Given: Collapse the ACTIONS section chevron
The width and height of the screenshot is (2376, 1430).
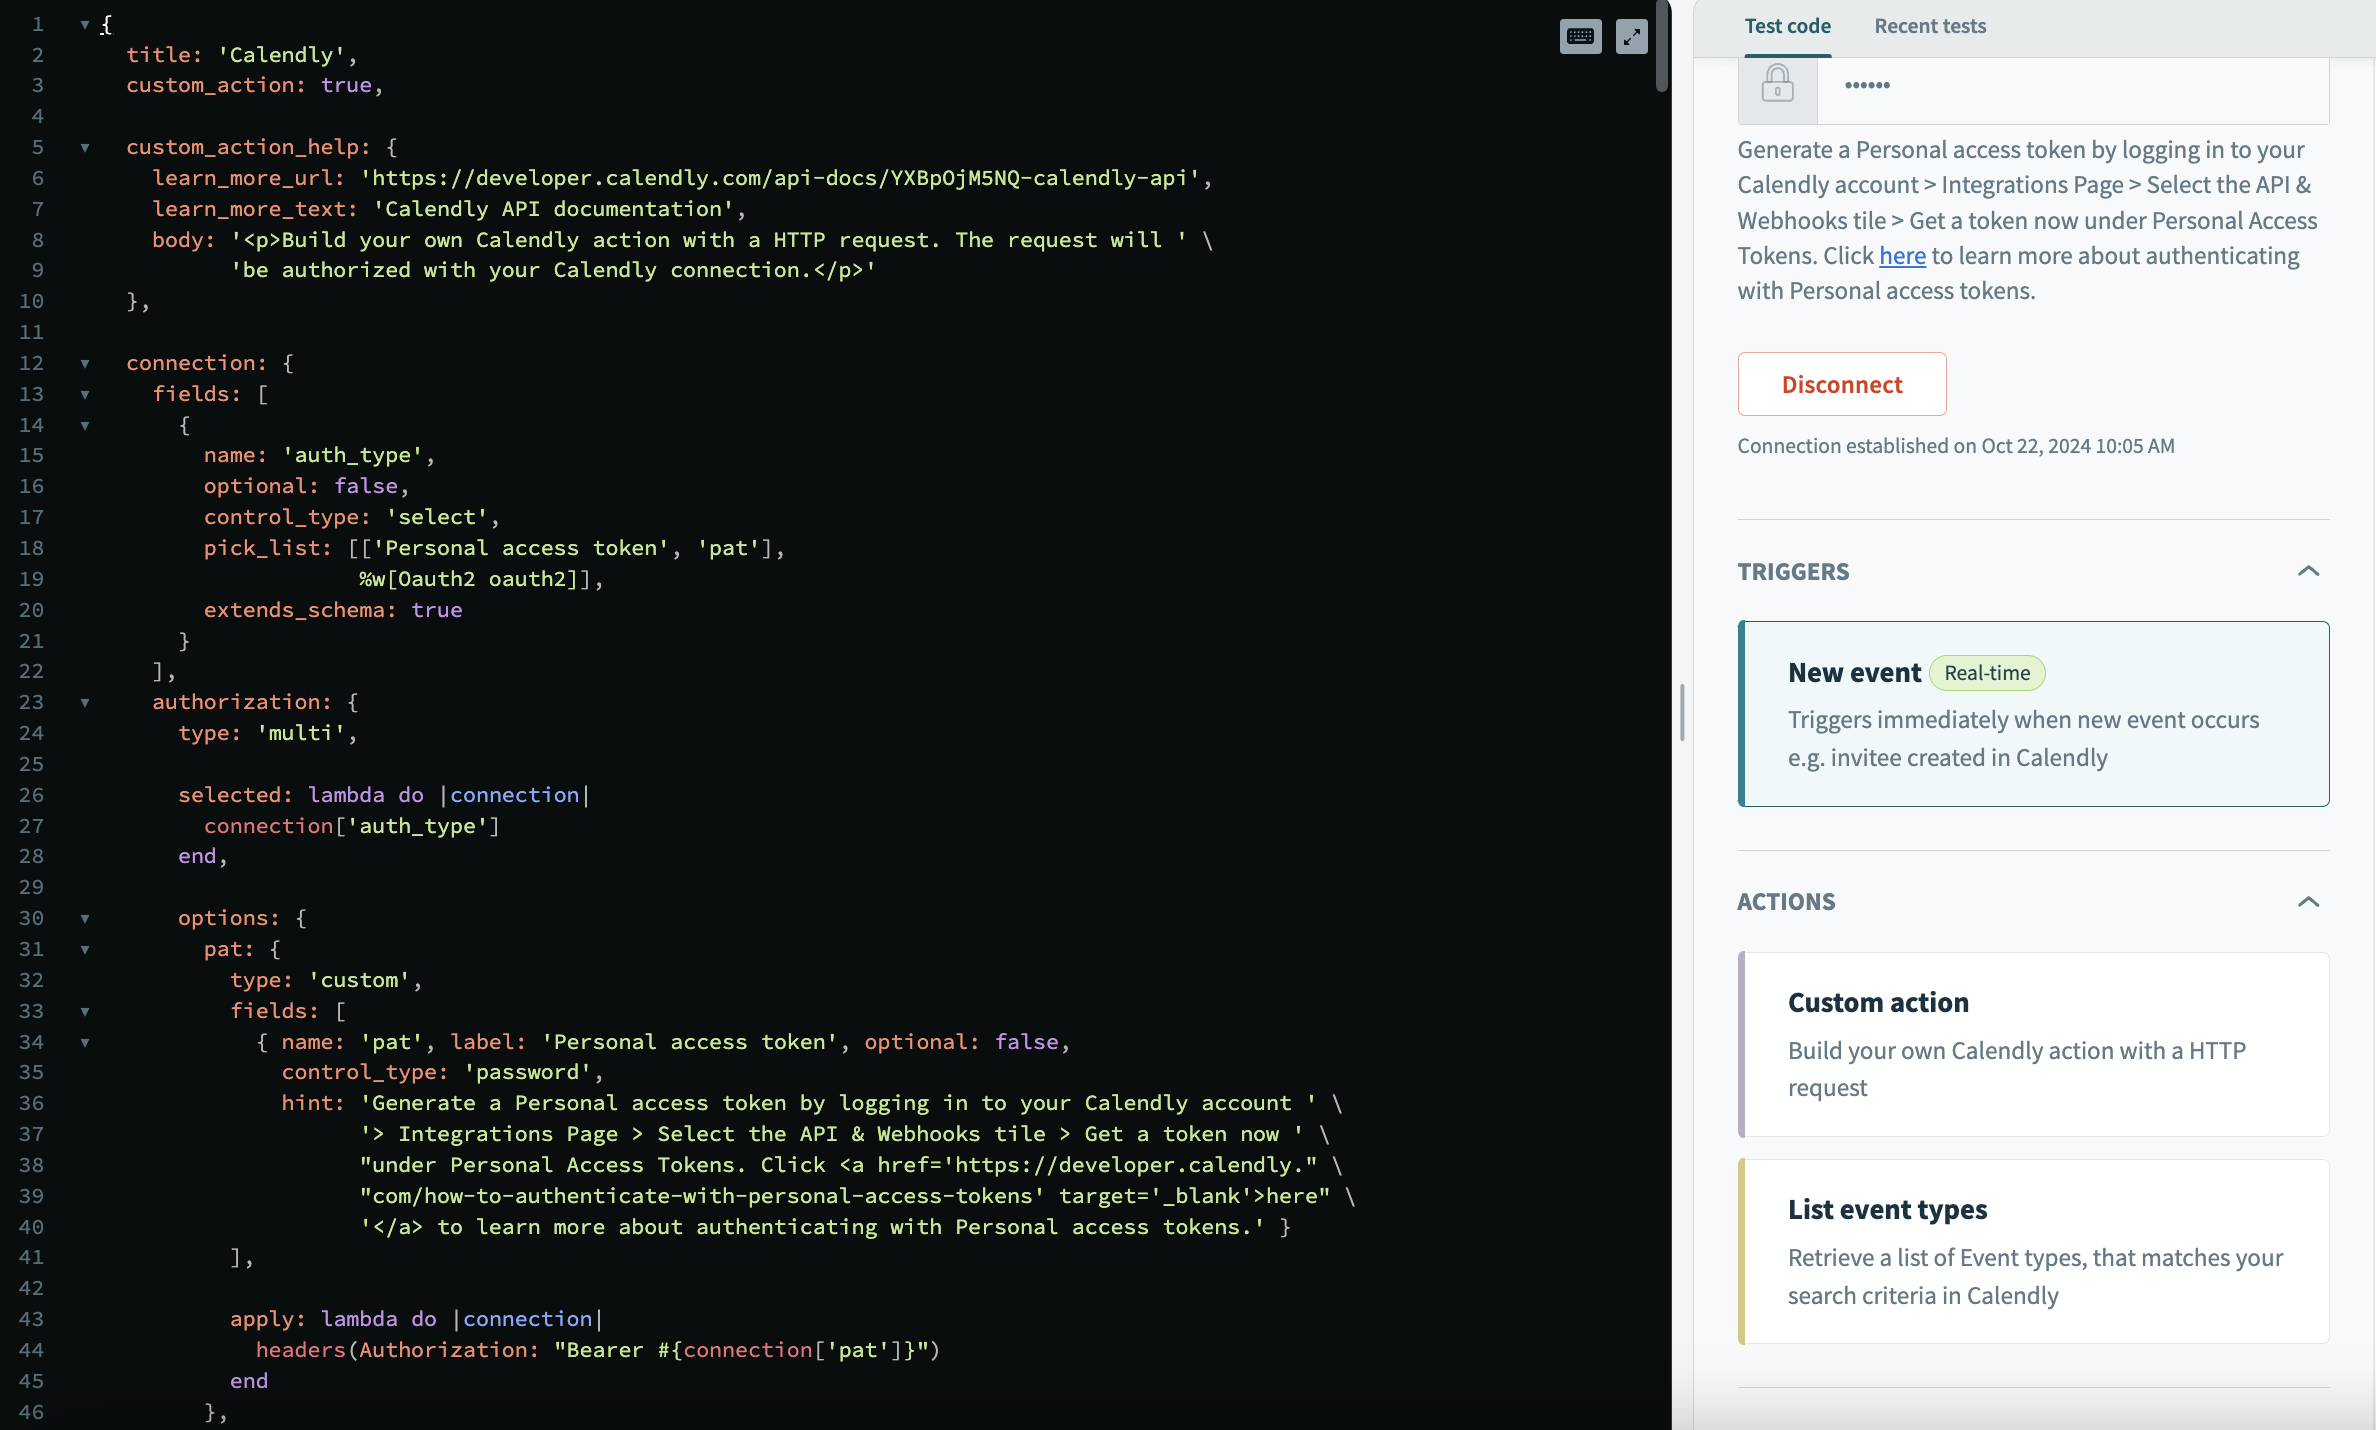Looking at the screenshot, I should coord(2308,902).
